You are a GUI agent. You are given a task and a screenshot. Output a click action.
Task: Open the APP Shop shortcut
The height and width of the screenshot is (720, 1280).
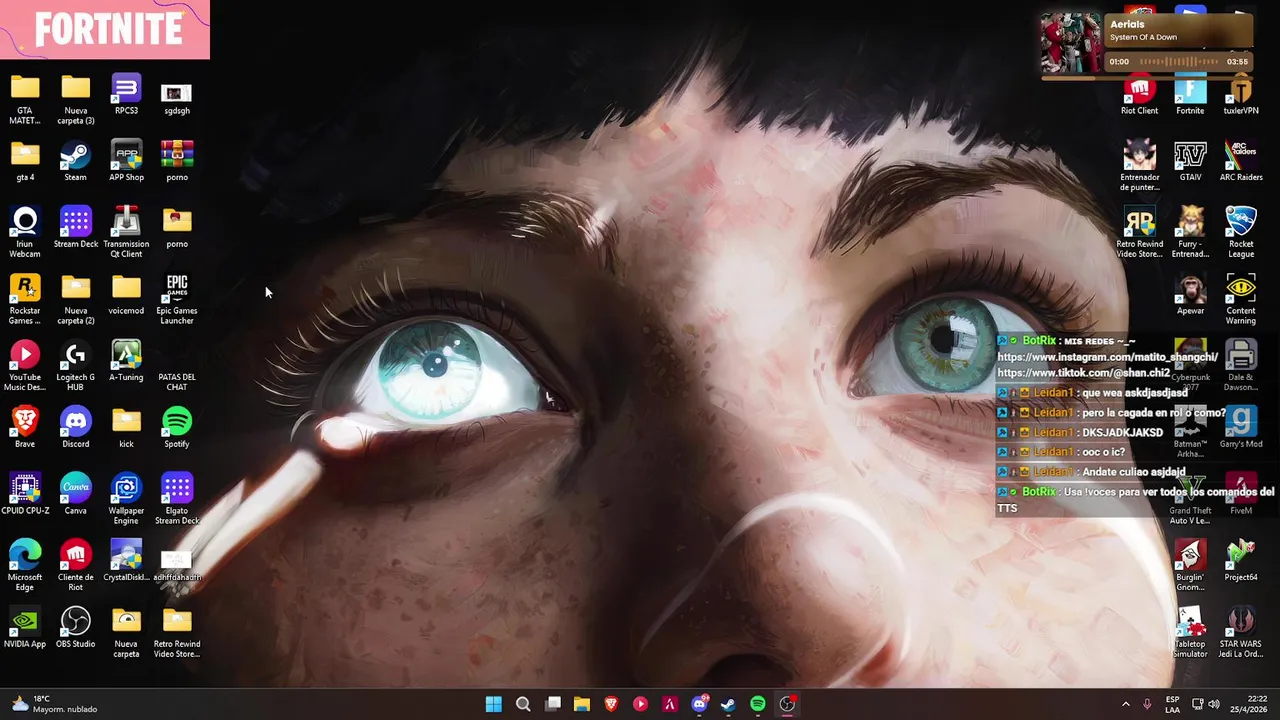point(126,162)
